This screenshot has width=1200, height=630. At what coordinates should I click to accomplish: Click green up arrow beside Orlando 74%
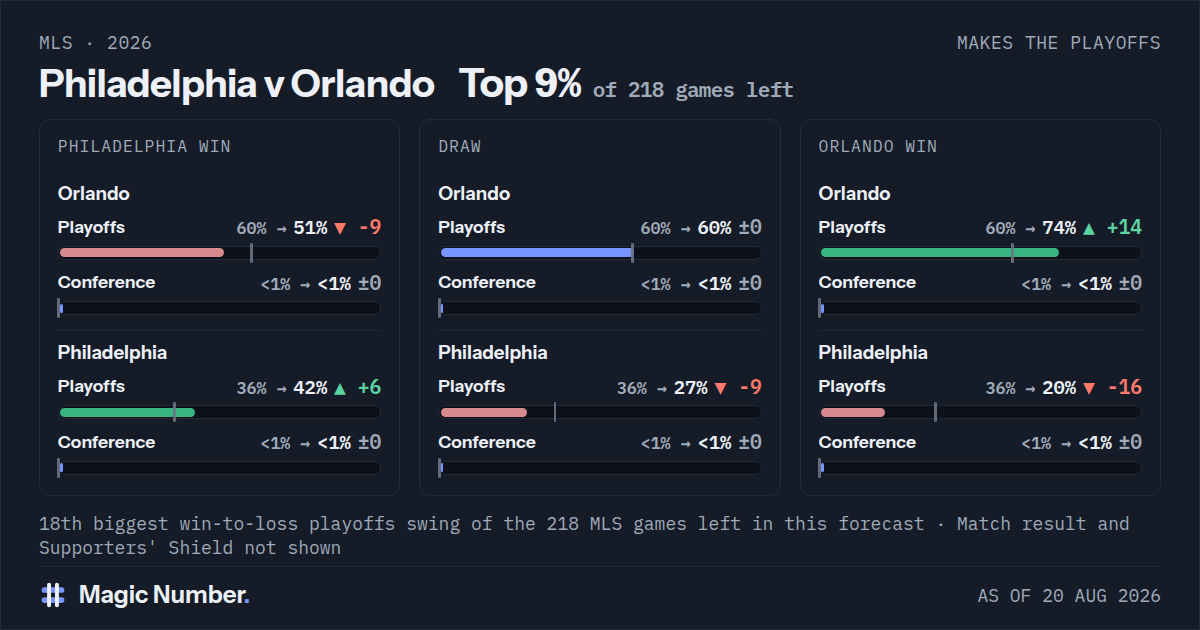click(x=1089, y=228)
